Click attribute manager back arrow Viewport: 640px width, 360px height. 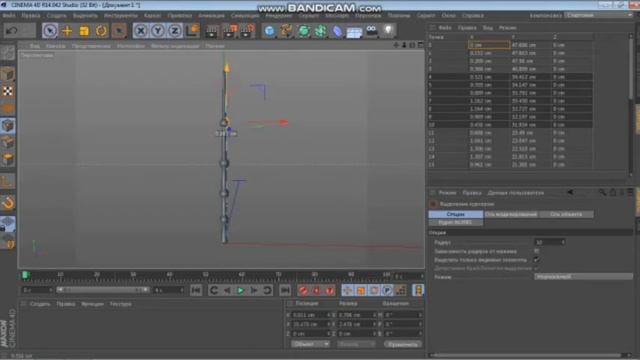[x=570, y=192]
